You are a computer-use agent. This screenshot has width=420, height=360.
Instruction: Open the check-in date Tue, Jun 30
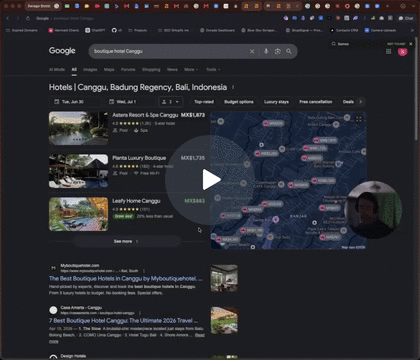pos(76,102)
